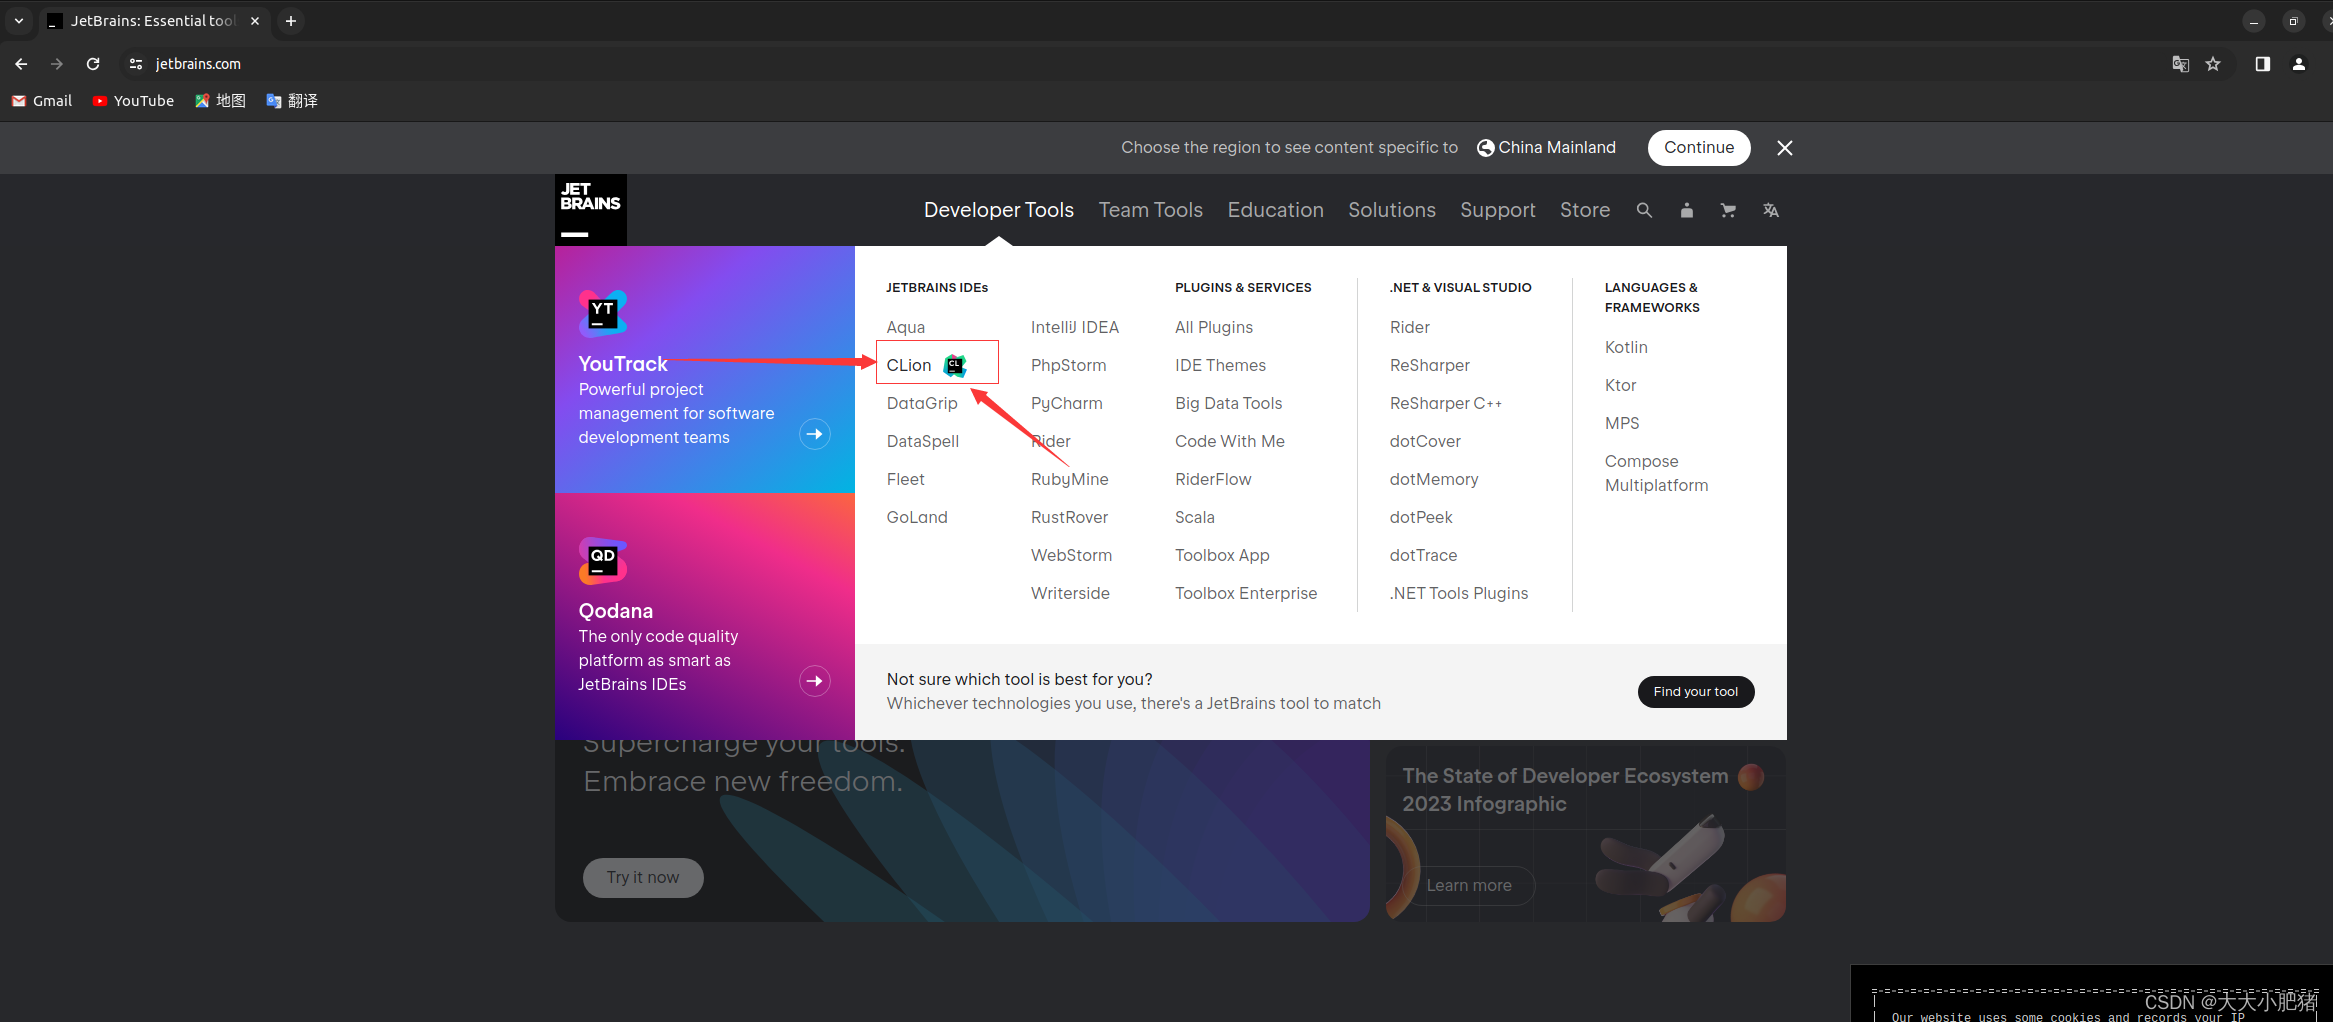Open the RubyMine link
Image resolution: width=2333 pixels, height=1022 pixels.
click(x=1070, y=480)
